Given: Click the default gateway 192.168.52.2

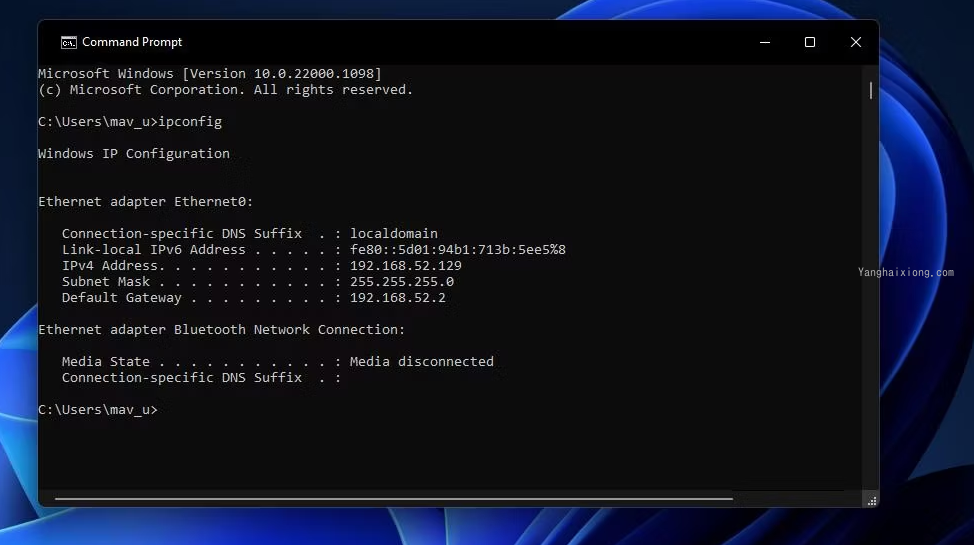Looking at the screenshot, I should point(398,298).
